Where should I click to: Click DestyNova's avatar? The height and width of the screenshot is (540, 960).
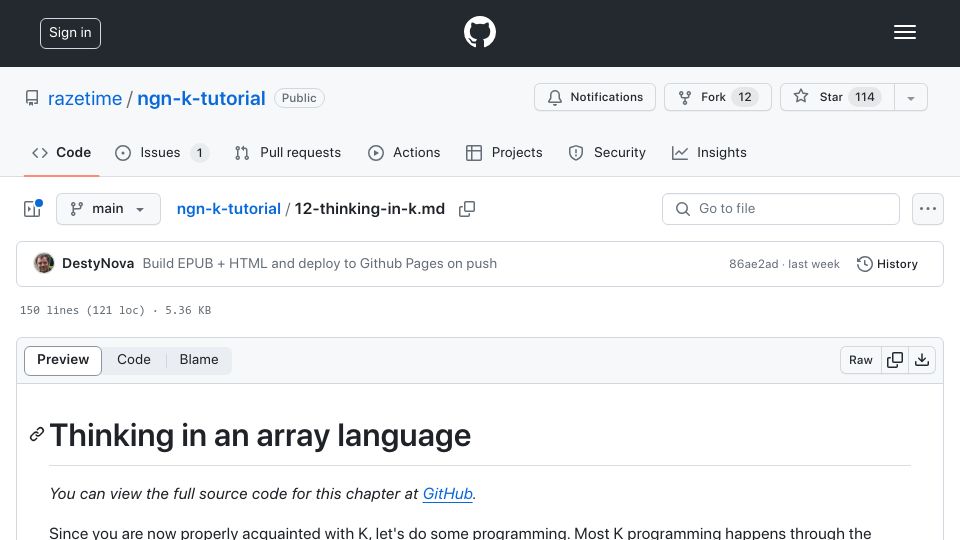pos(44,263)
